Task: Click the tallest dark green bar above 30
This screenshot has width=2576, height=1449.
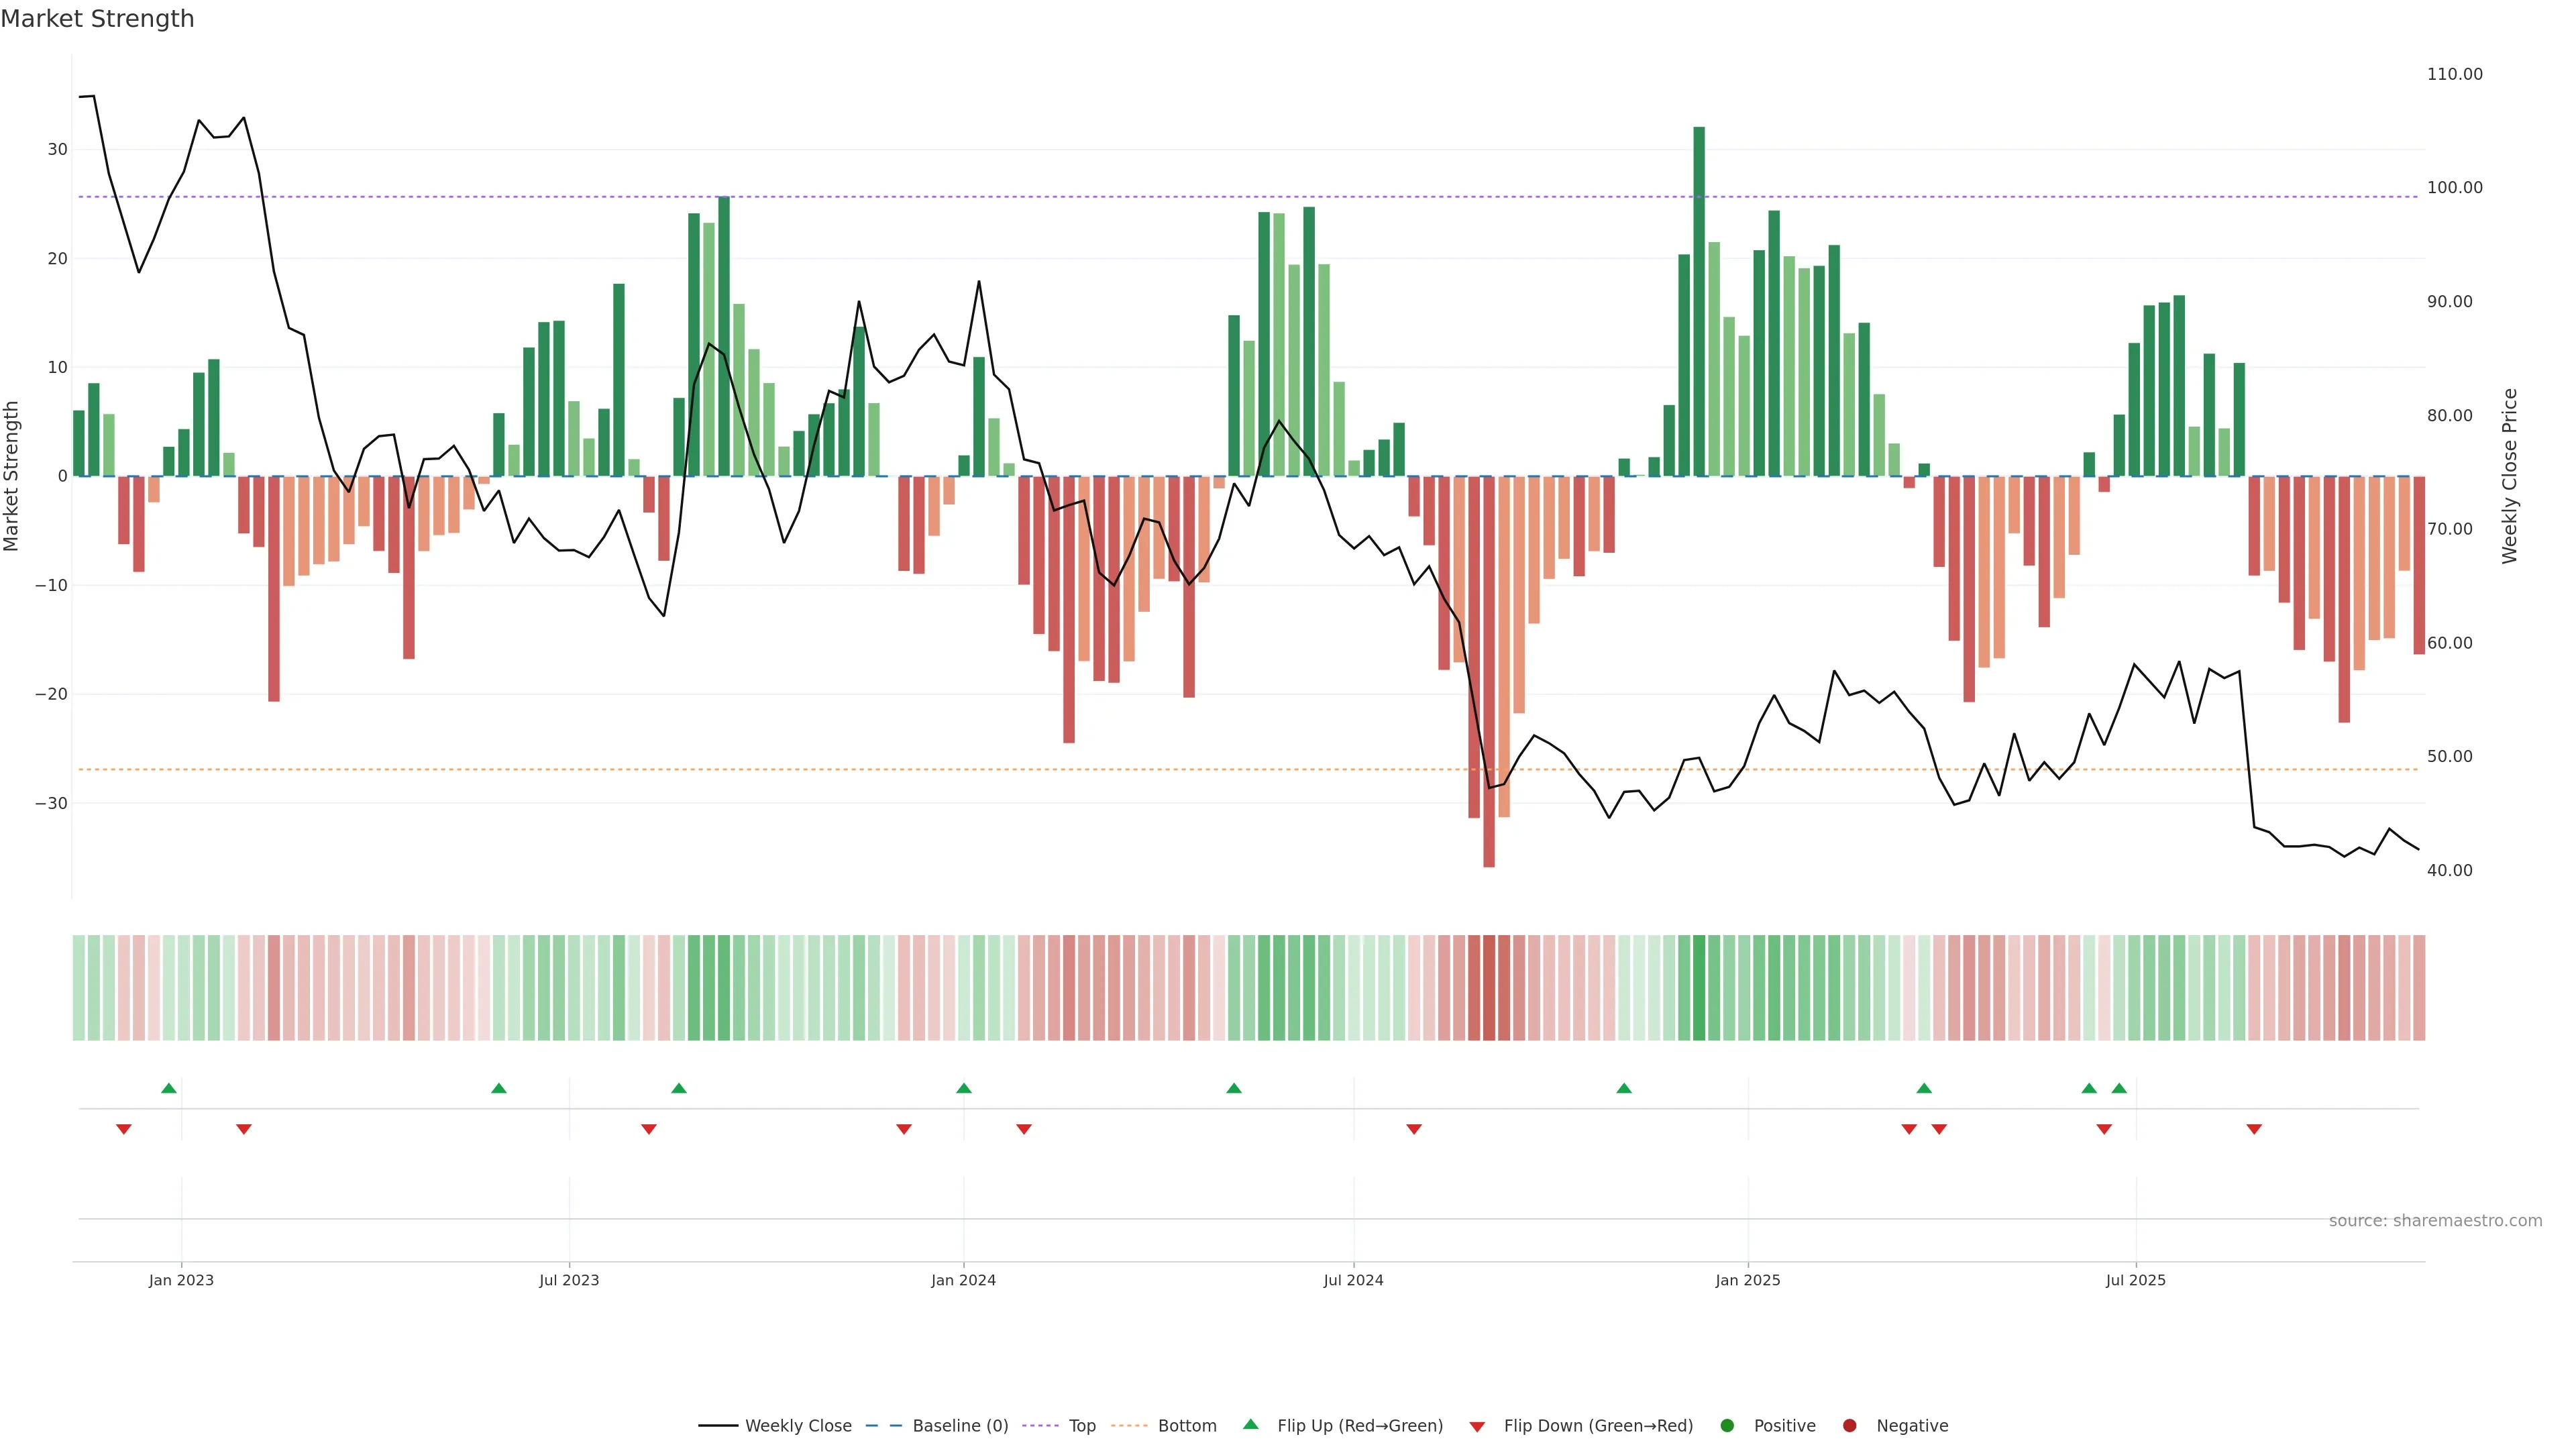Action: (1699, 300)
